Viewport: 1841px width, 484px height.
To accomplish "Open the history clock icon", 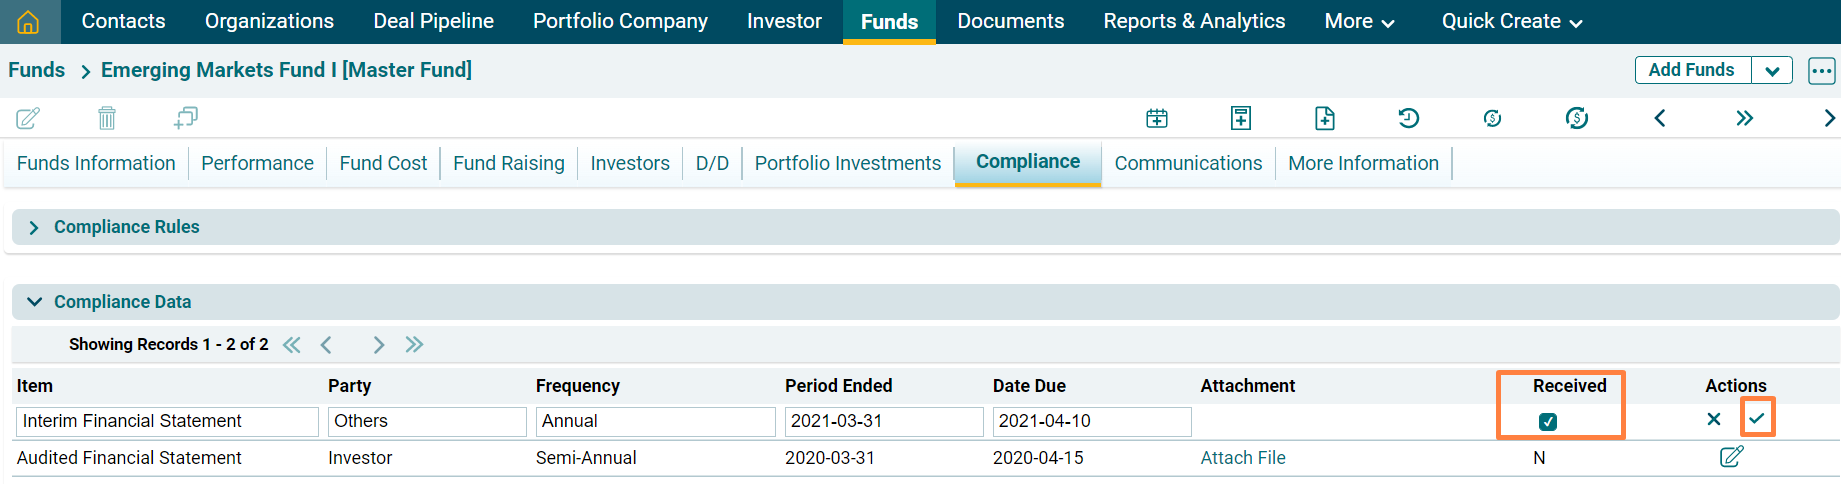I will [x=1408, y=118].
